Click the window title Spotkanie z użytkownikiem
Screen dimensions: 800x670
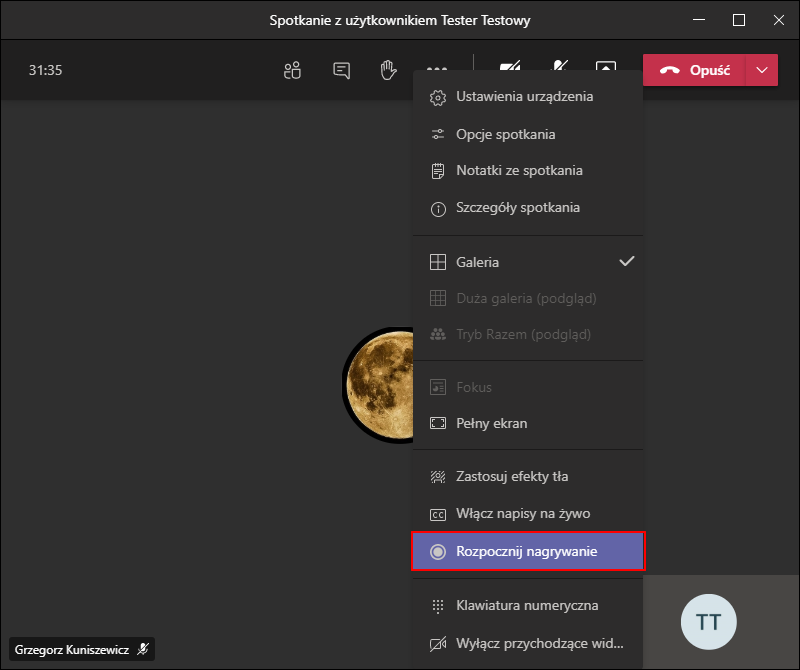tap(400, 20)
